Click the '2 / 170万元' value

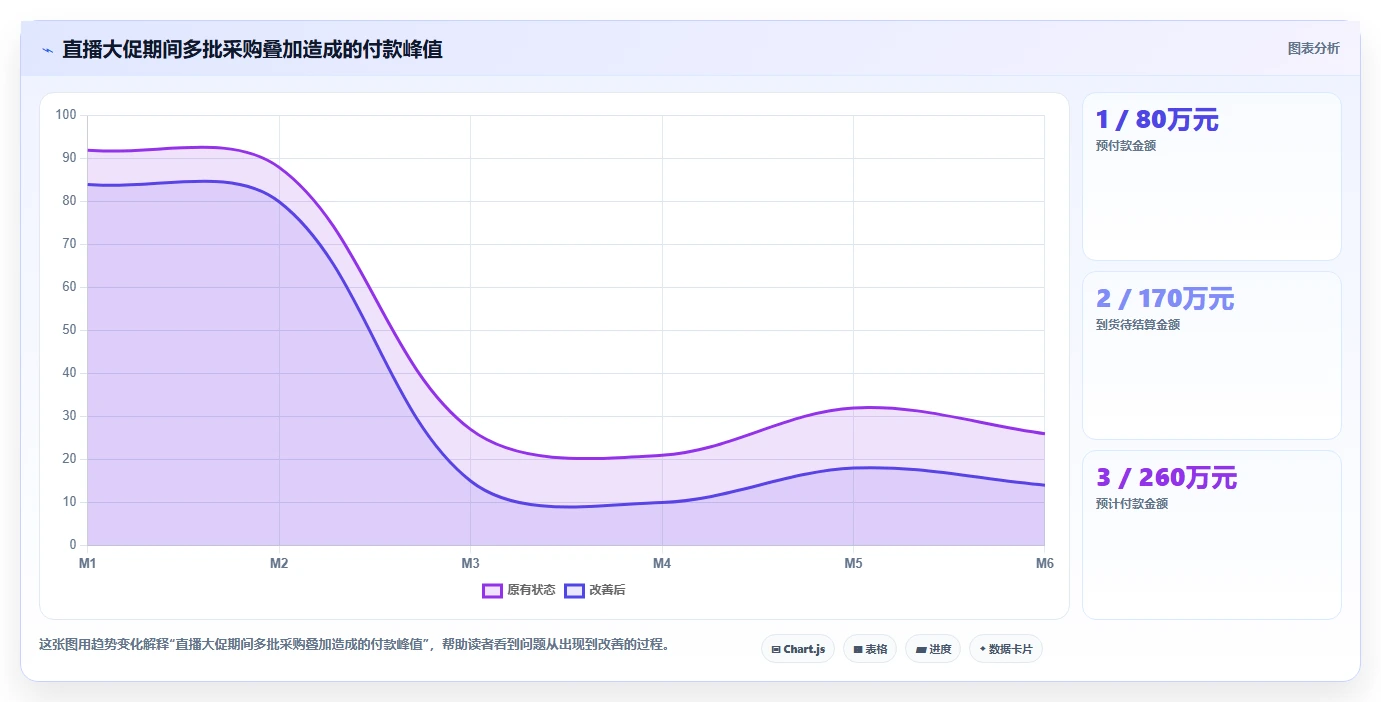point(1165,299)
